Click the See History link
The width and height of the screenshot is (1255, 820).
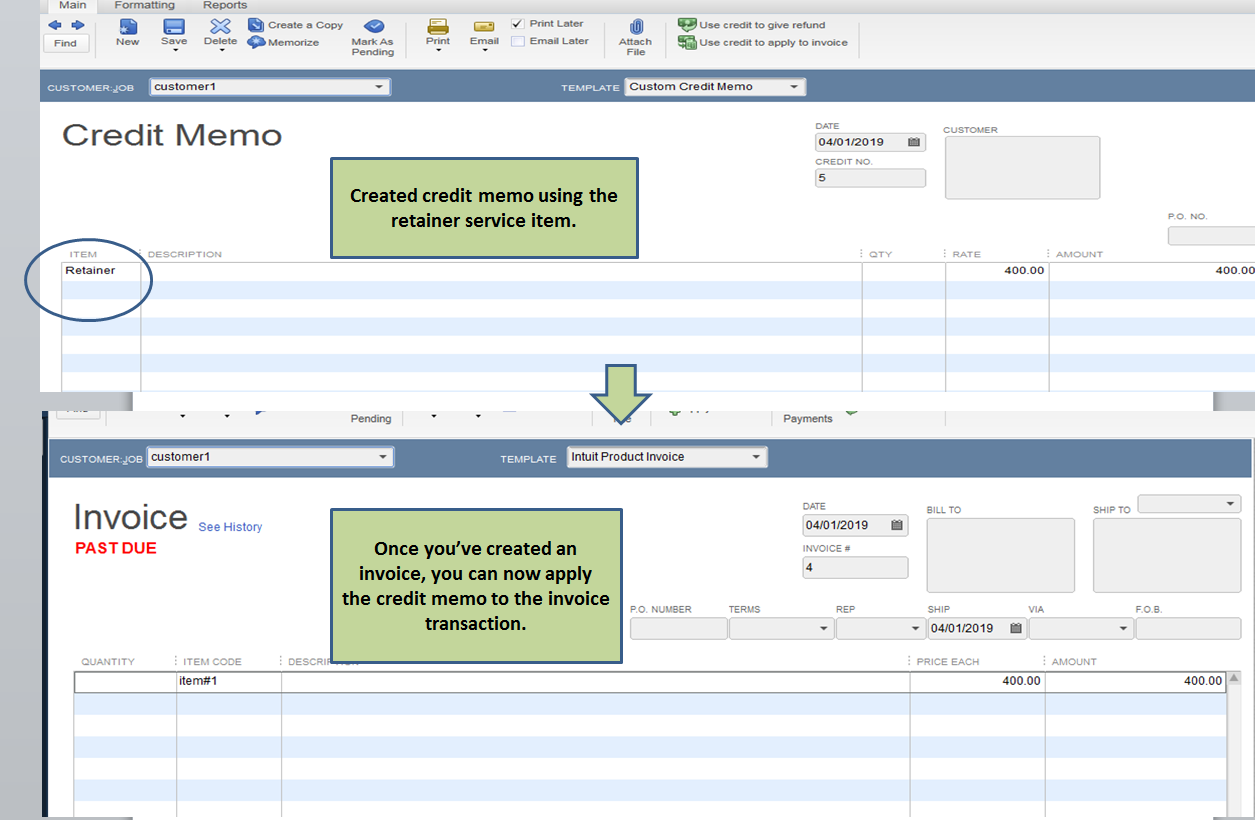click(x=230, y=527)
